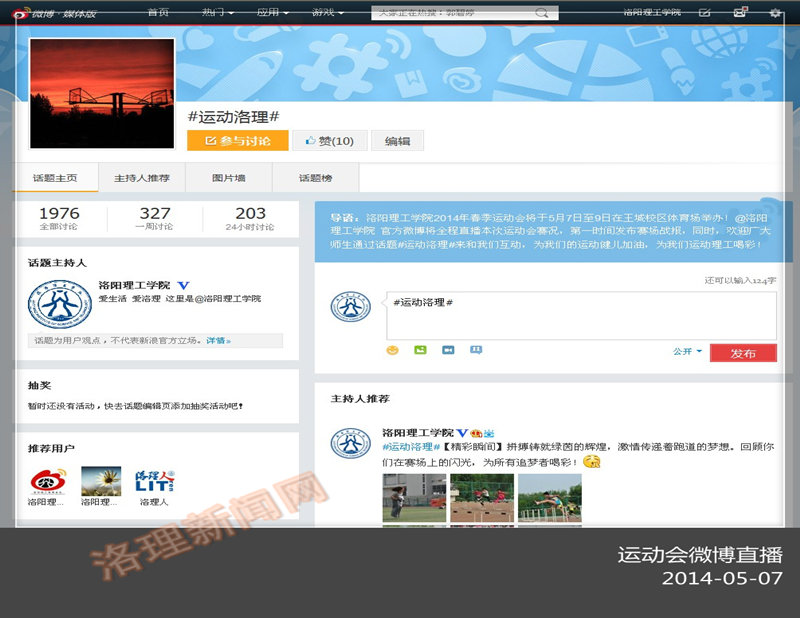Like the topic with the 赞(10) button
Viewport: 800px width, 618px height.
pyautogui.click(x=330, y=141)
